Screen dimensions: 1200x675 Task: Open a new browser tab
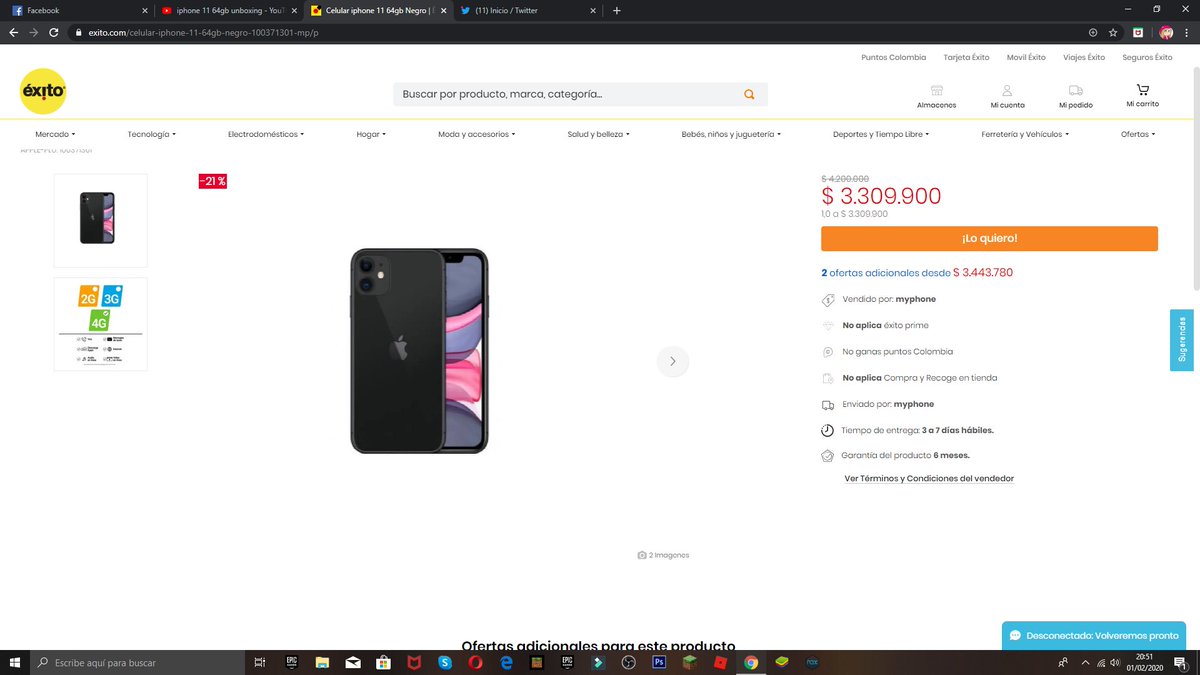616,10
